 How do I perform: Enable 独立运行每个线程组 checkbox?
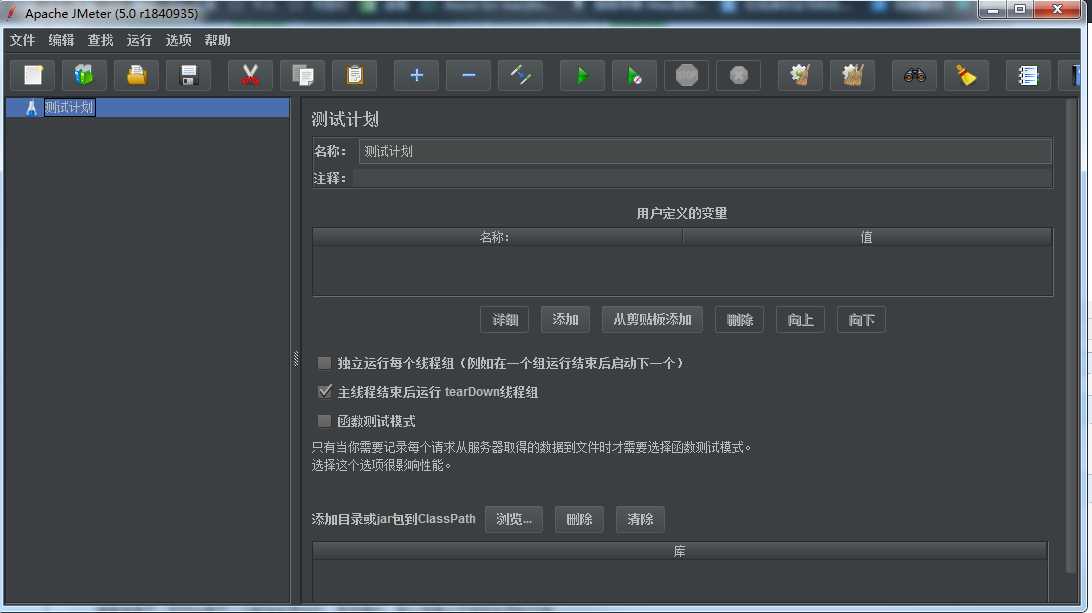pyautogui.click(x=324, y=363)
